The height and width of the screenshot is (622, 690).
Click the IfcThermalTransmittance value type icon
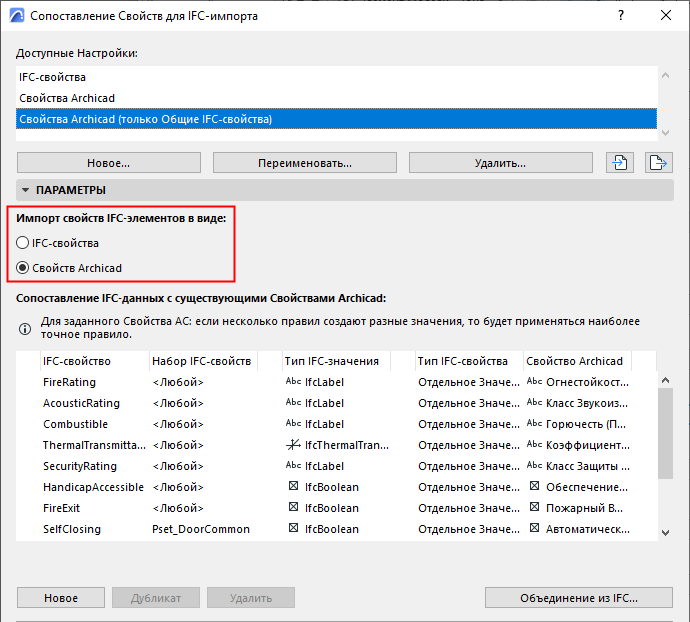(293, 445)
